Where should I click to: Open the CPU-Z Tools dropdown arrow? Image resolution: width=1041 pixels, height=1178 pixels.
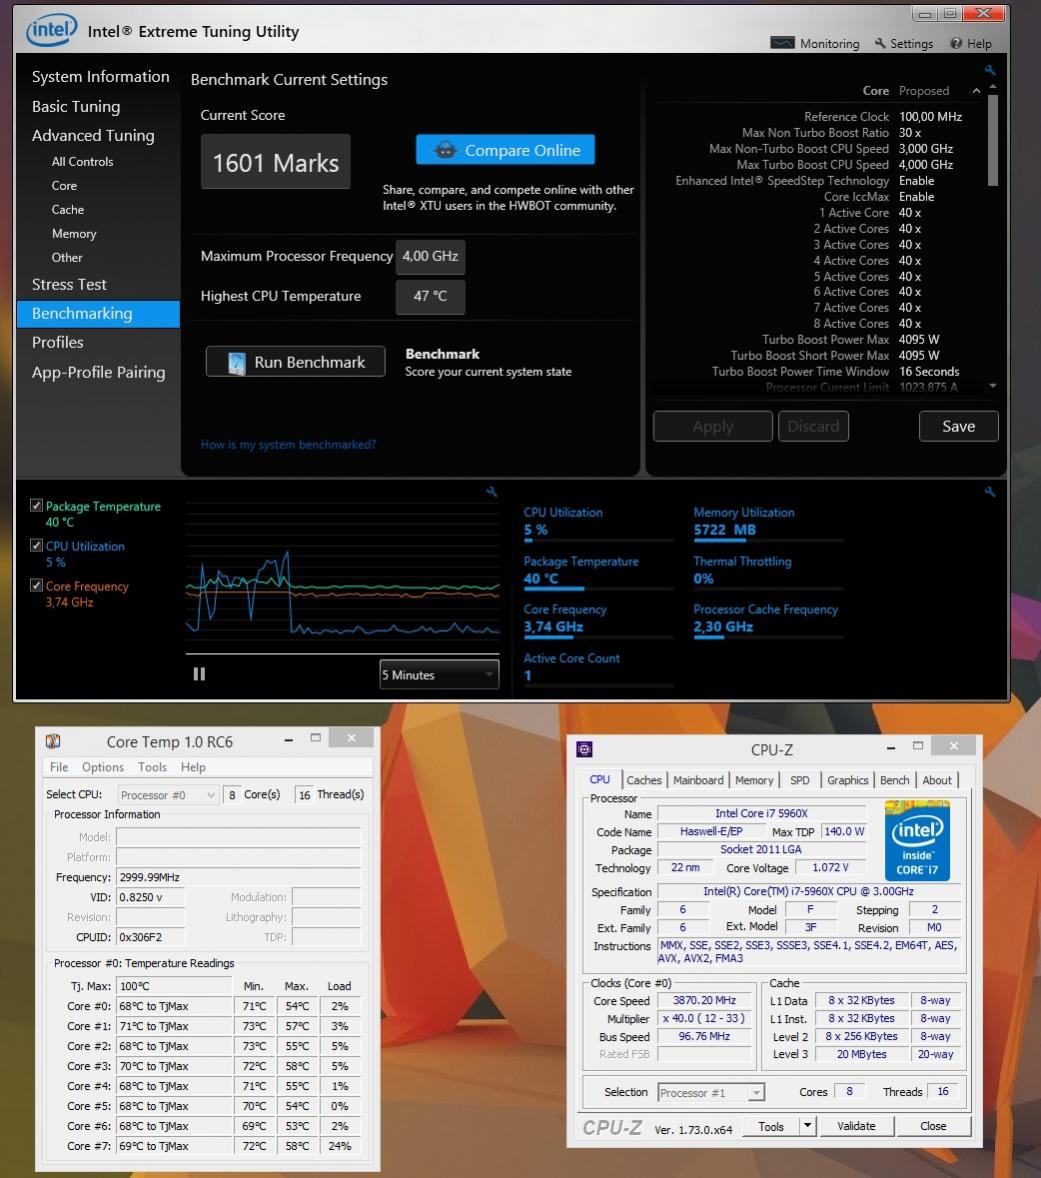pos(807,1125)
